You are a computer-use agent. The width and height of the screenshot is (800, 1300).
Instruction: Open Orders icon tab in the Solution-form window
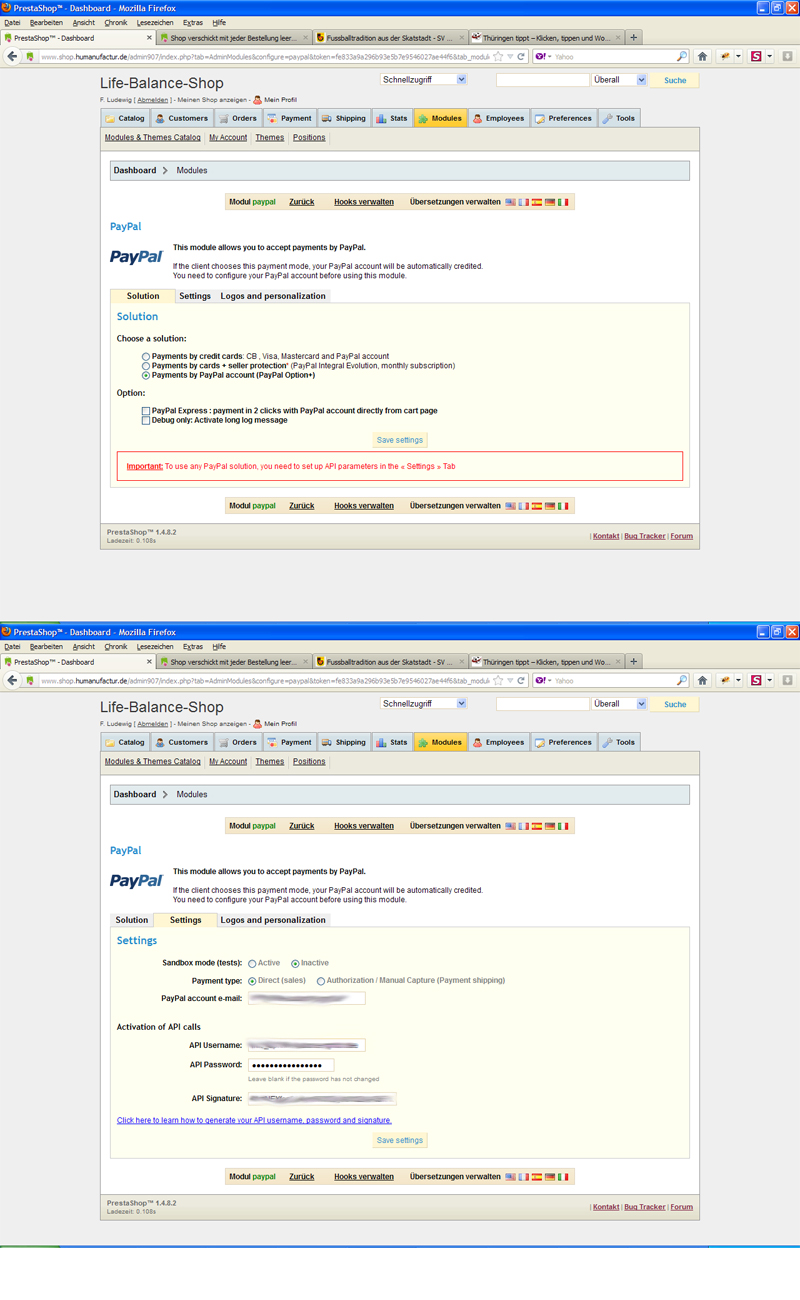pos(224,118)
